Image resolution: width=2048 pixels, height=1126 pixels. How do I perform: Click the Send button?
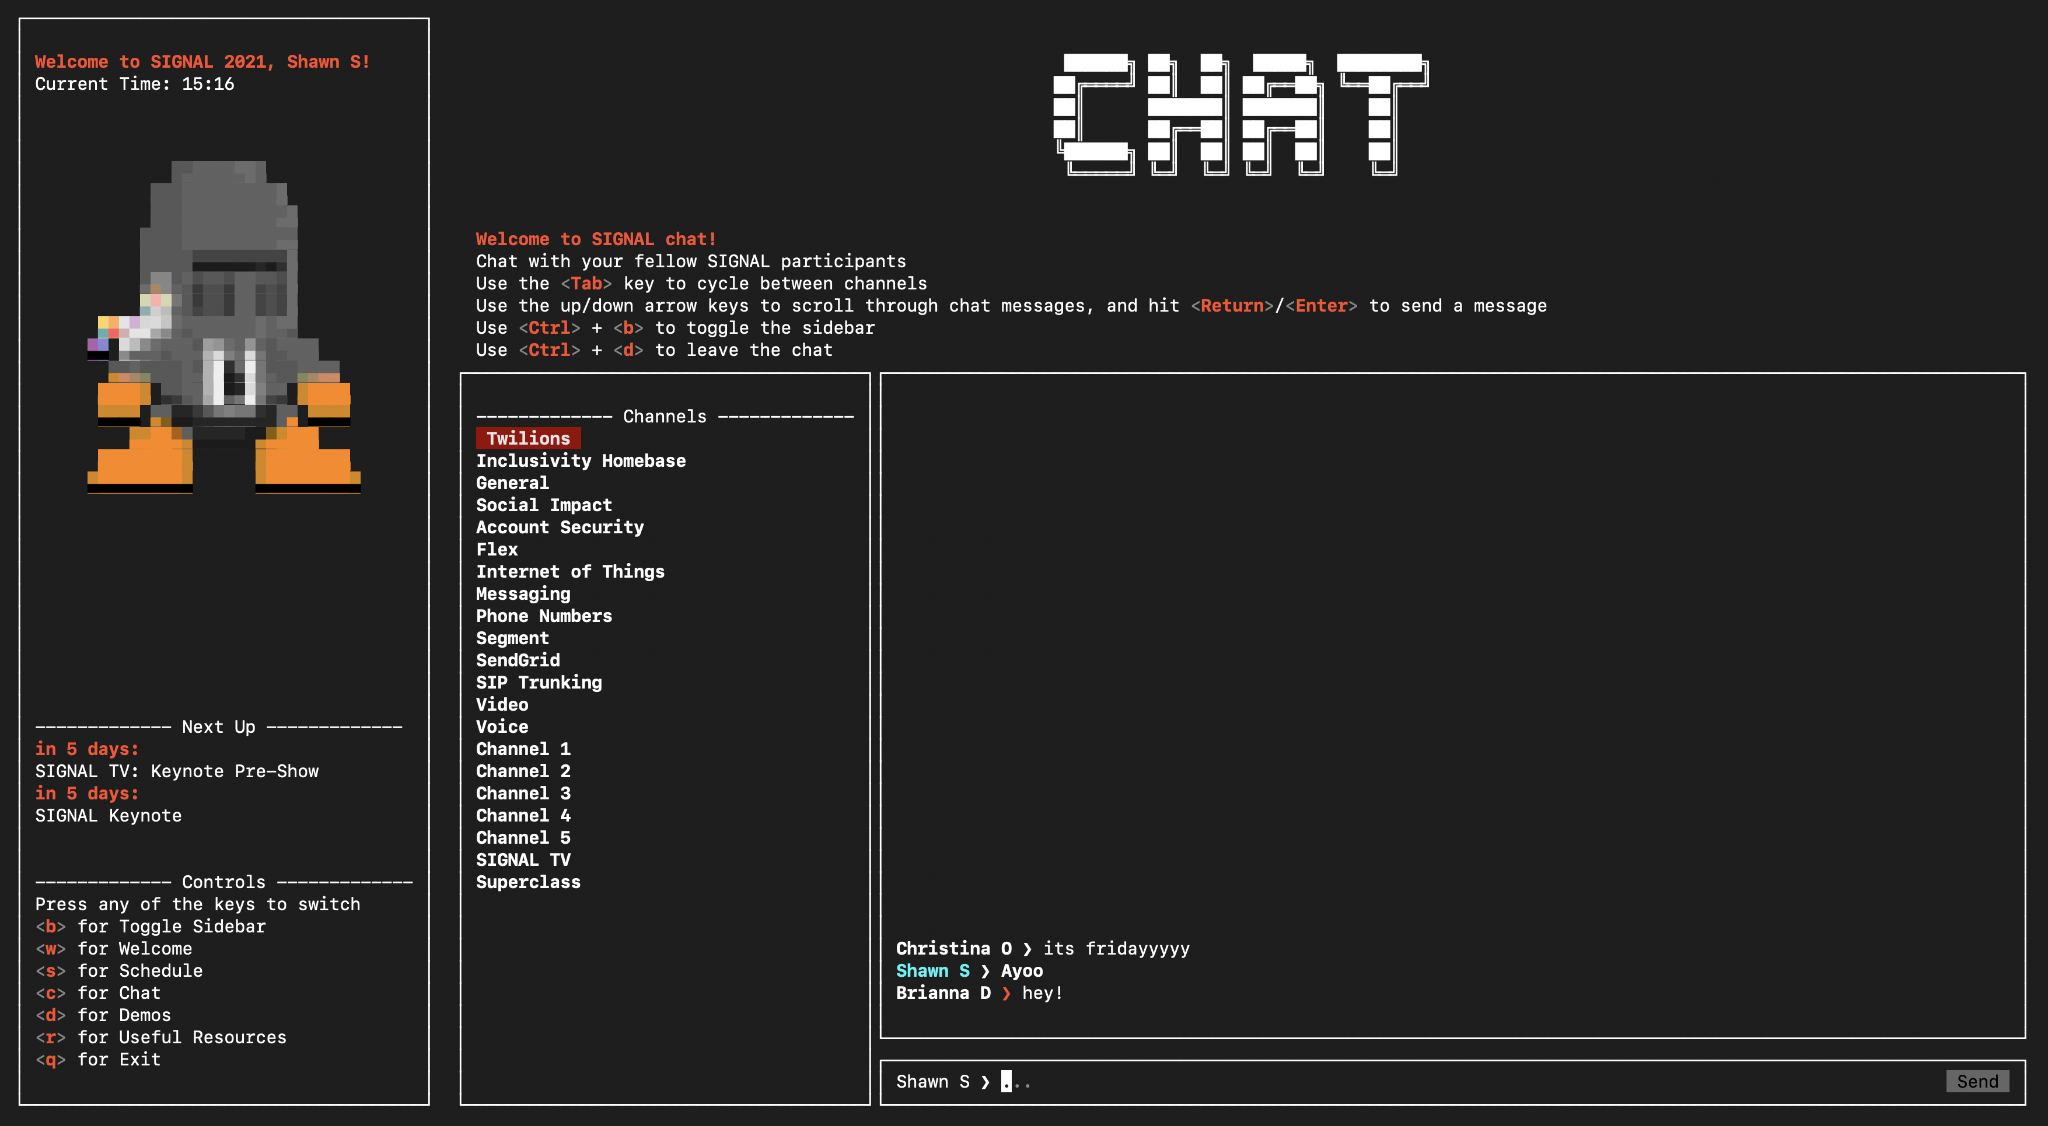1977,1081
